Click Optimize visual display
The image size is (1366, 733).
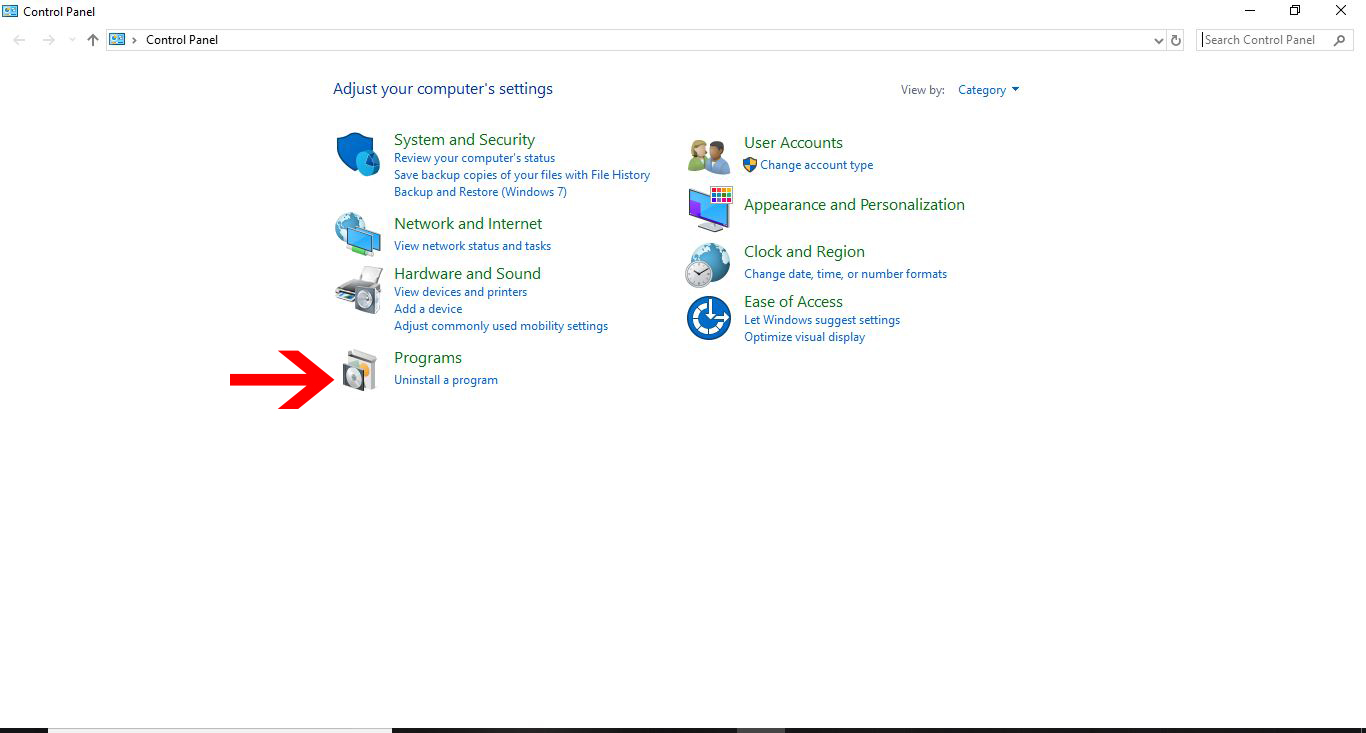pyautogui.click(x=804, y=337)
